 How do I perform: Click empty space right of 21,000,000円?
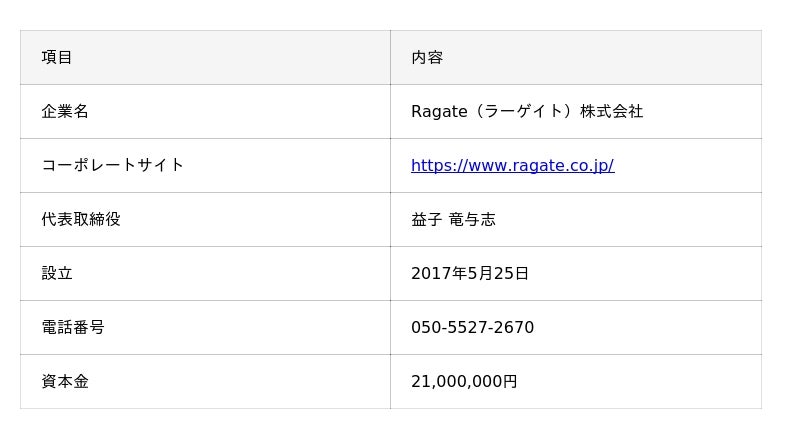(640, 382)
